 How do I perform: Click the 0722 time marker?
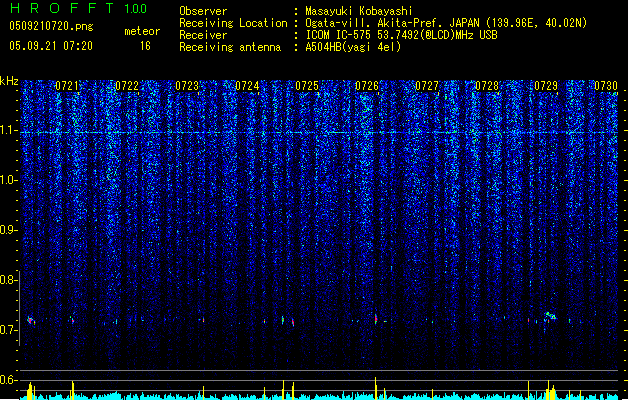coord(127,86)
